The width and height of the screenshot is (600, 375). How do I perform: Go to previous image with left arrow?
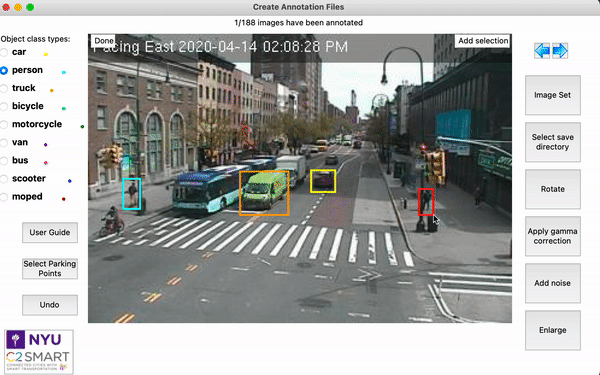542,51
